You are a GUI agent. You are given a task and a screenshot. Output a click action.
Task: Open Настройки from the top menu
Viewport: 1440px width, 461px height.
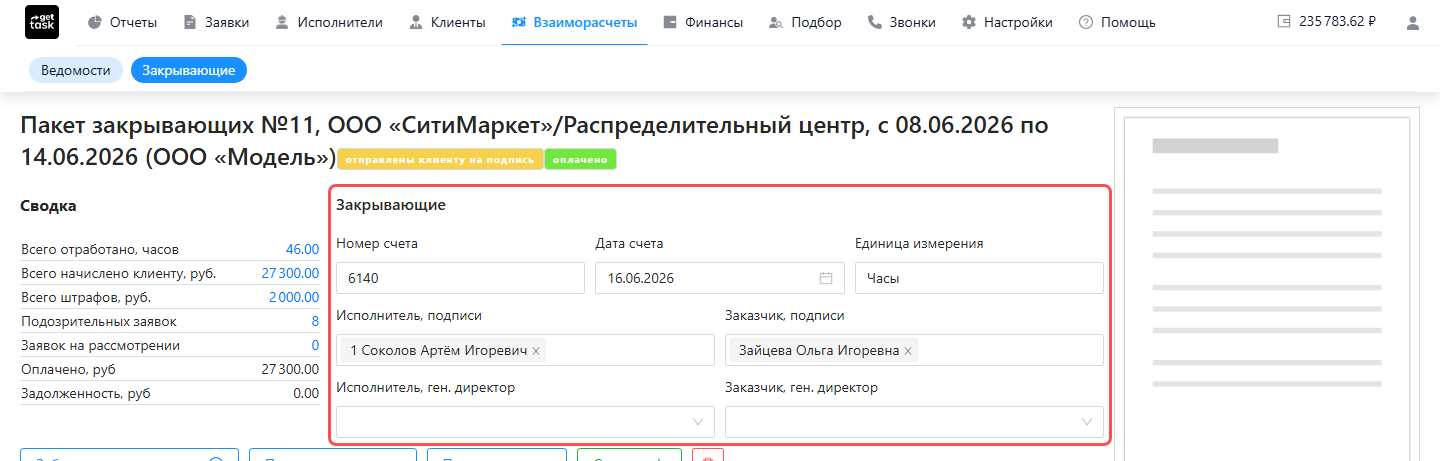pos(1007,22)
